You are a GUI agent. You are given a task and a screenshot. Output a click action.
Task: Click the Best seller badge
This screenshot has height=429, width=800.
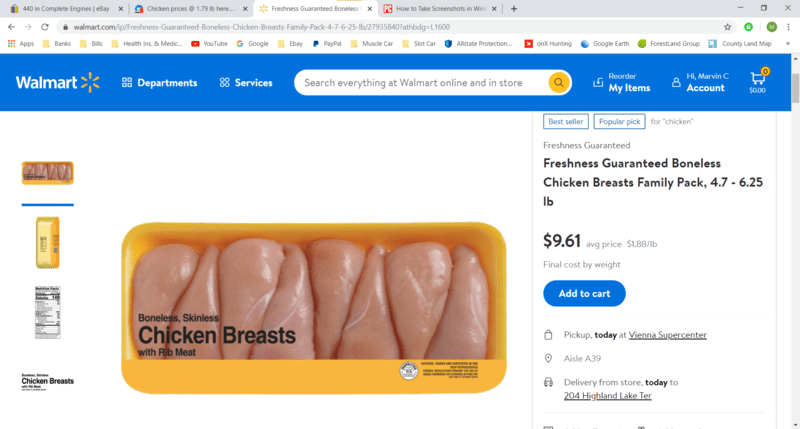[x=565, y=121]
